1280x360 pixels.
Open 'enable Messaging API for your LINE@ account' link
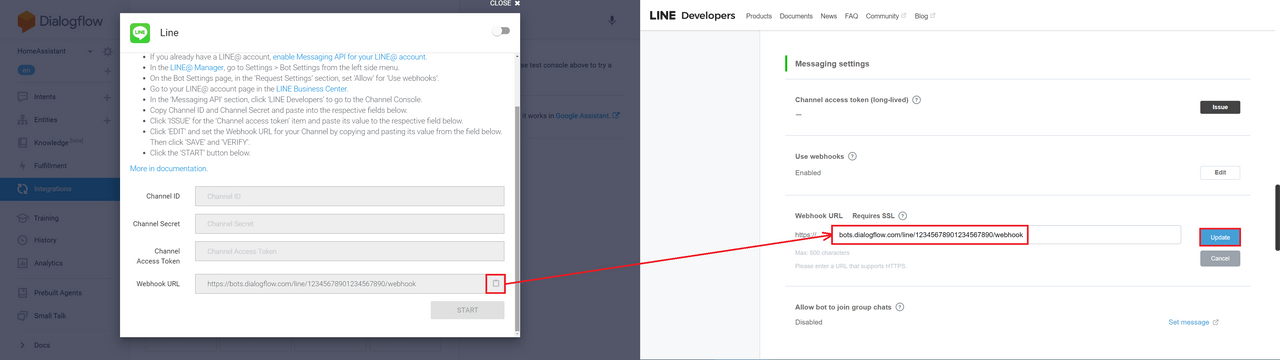point(350,57)
